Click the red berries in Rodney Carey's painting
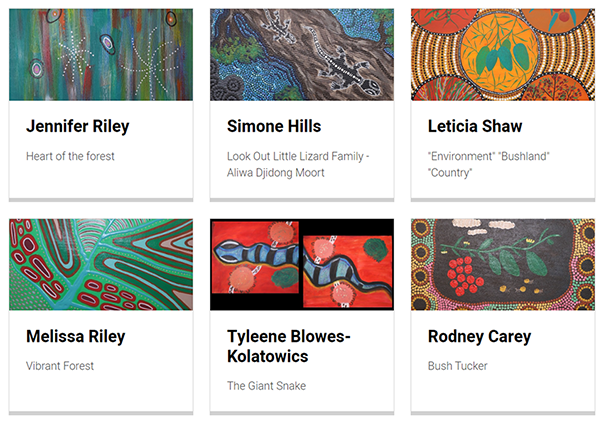The width and height of the screenshot is (604, 425). pos(462,271)
